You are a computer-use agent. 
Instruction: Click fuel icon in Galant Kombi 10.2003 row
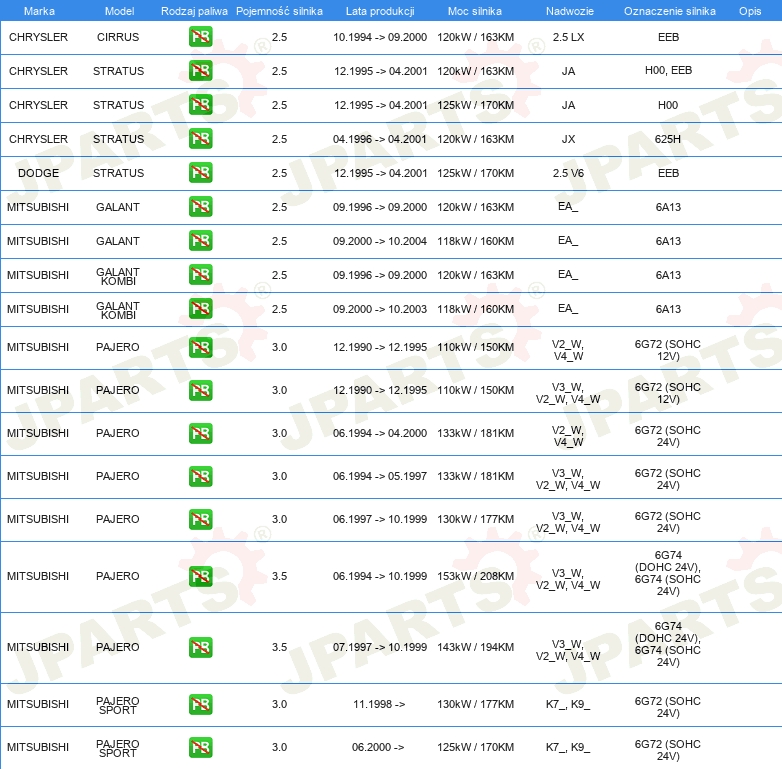[200, 308]
